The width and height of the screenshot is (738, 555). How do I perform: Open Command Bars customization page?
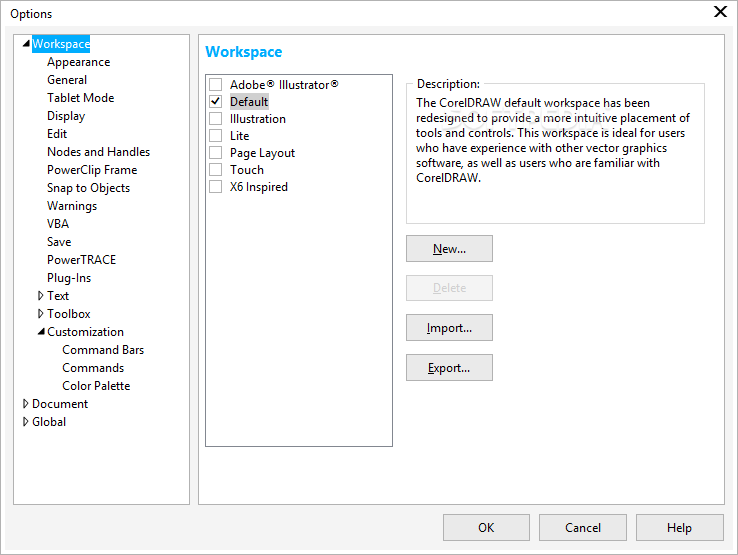tap(103, 350)
